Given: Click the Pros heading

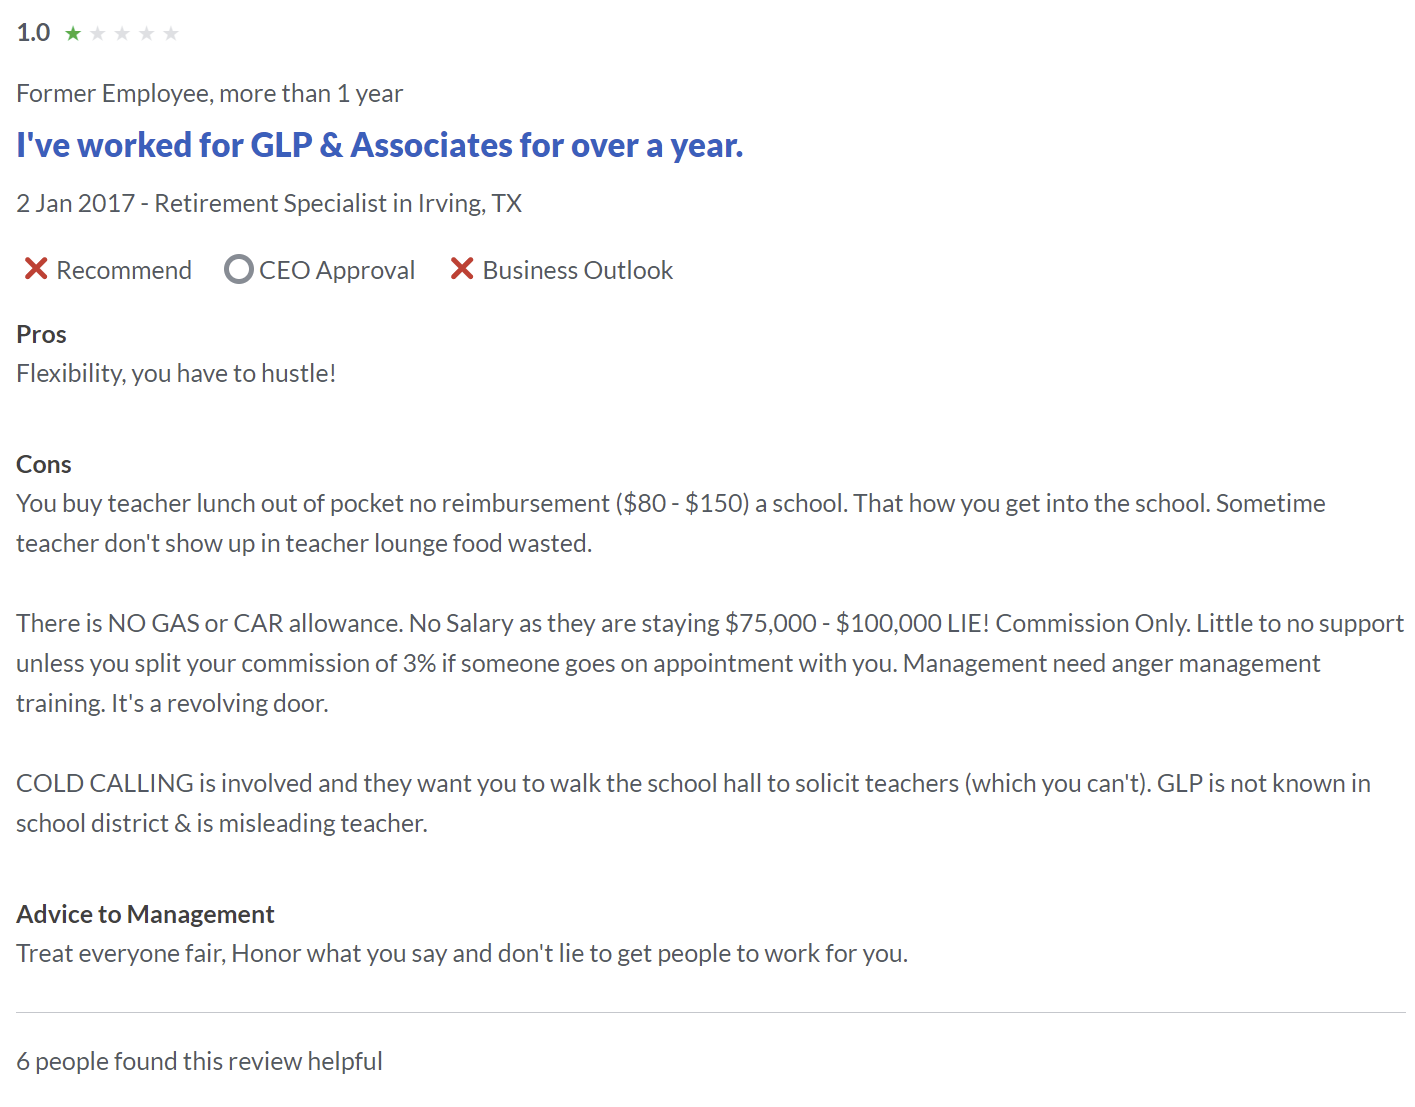Looking at the screenshot, I should [x=41, y=334].
